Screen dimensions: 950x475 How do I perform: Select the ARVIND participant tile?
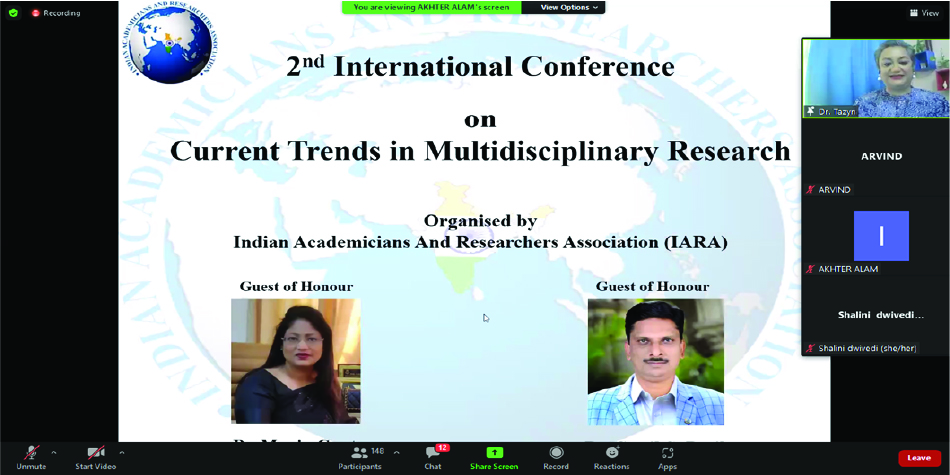coord(875,157)
